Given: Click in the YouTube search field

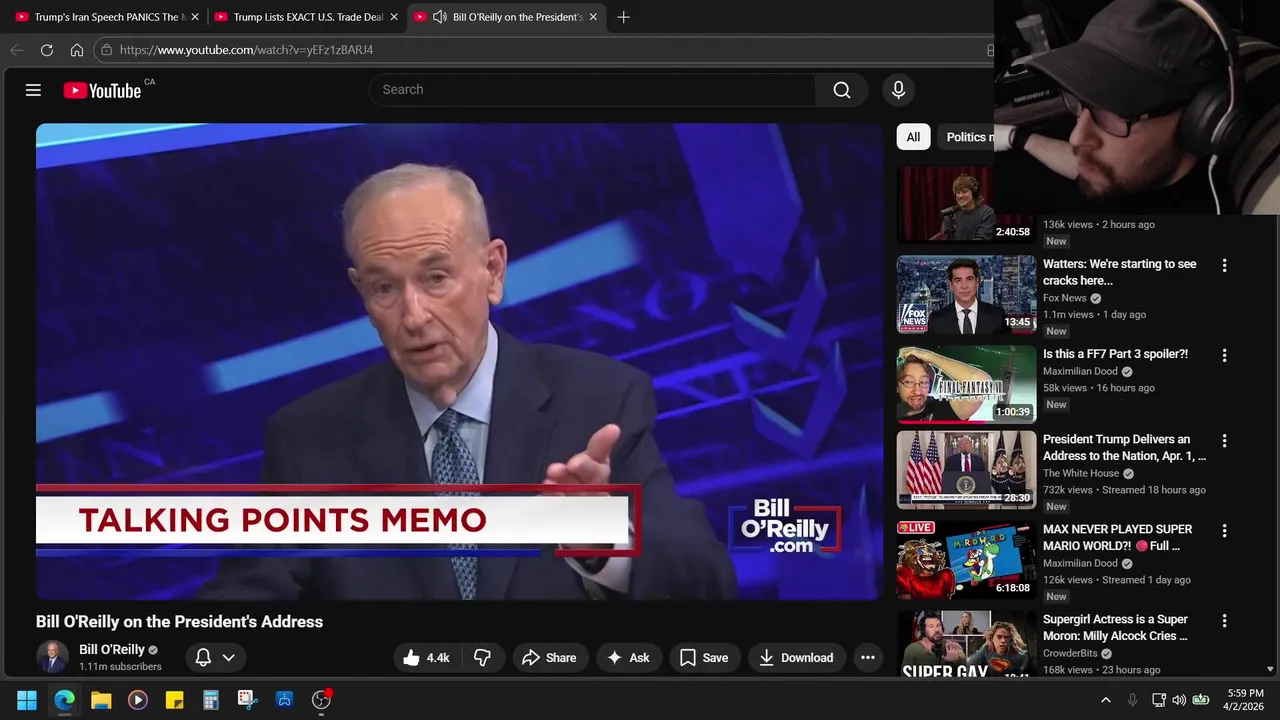Looking at the screenshot, I should pyautogui.click(x=592, y=90).
